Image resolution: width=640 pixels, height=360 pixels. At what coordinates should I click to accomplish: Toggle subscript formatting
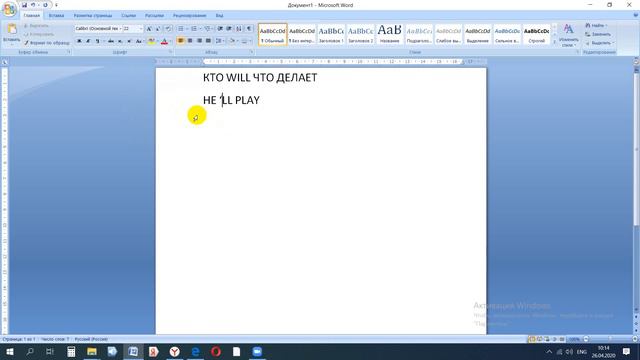[x=120, y=41]
